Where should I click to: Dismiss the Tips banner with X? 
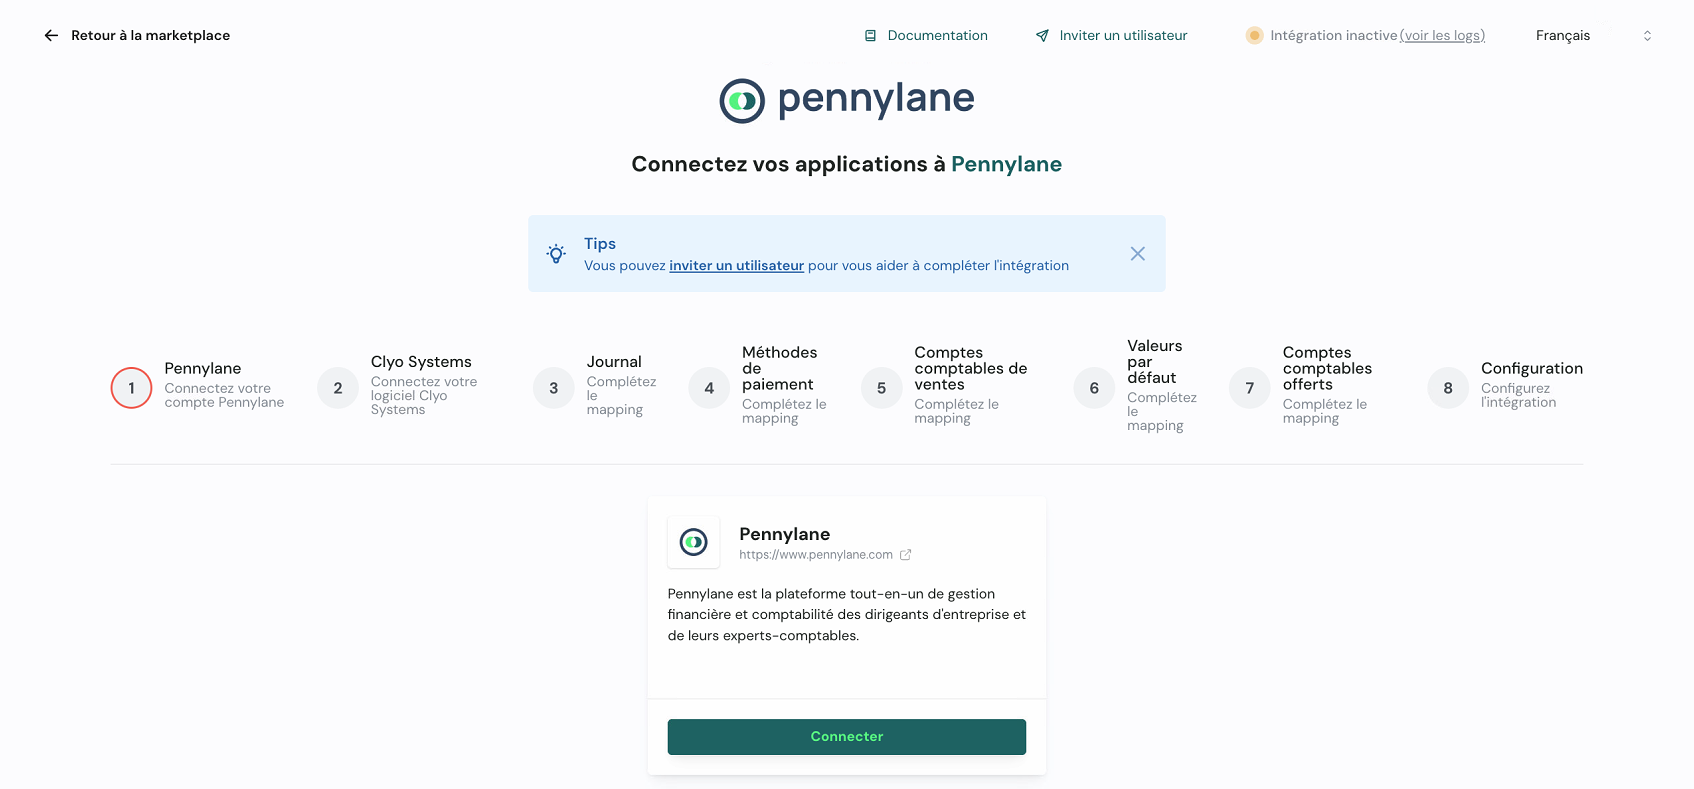point(1137,254)
